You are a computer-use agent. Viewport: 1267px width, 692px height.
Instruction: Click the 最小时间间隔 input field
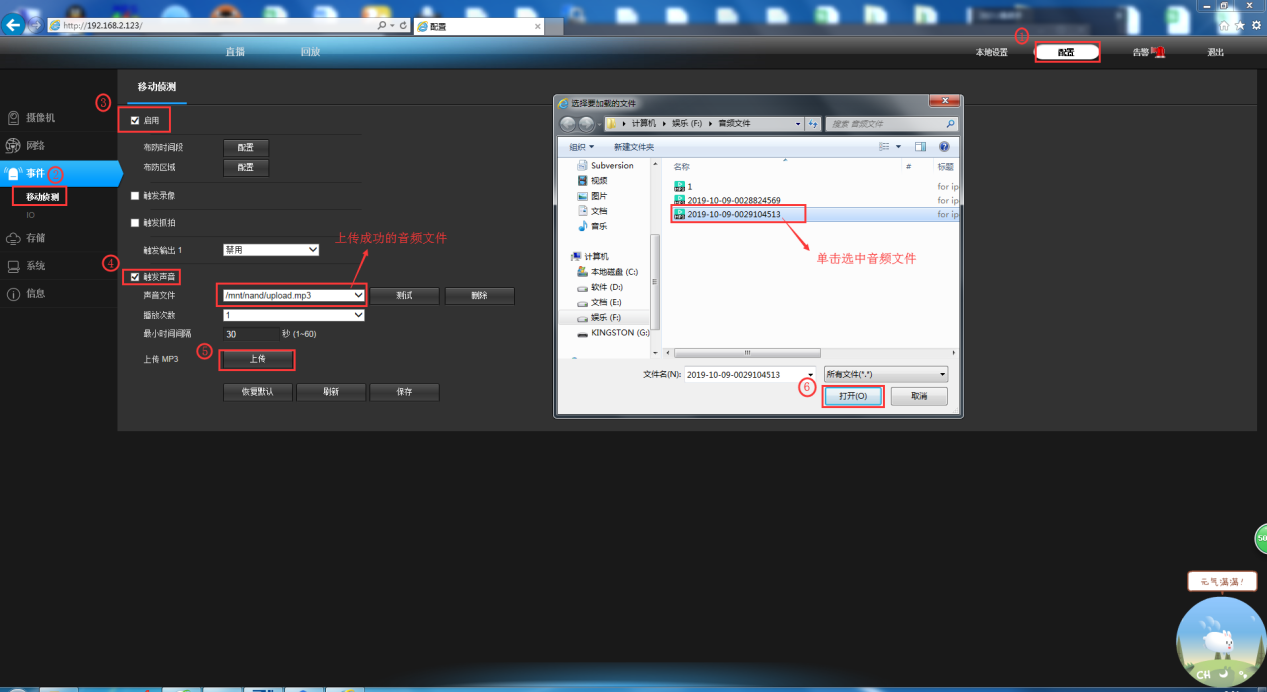coord(250,334)
